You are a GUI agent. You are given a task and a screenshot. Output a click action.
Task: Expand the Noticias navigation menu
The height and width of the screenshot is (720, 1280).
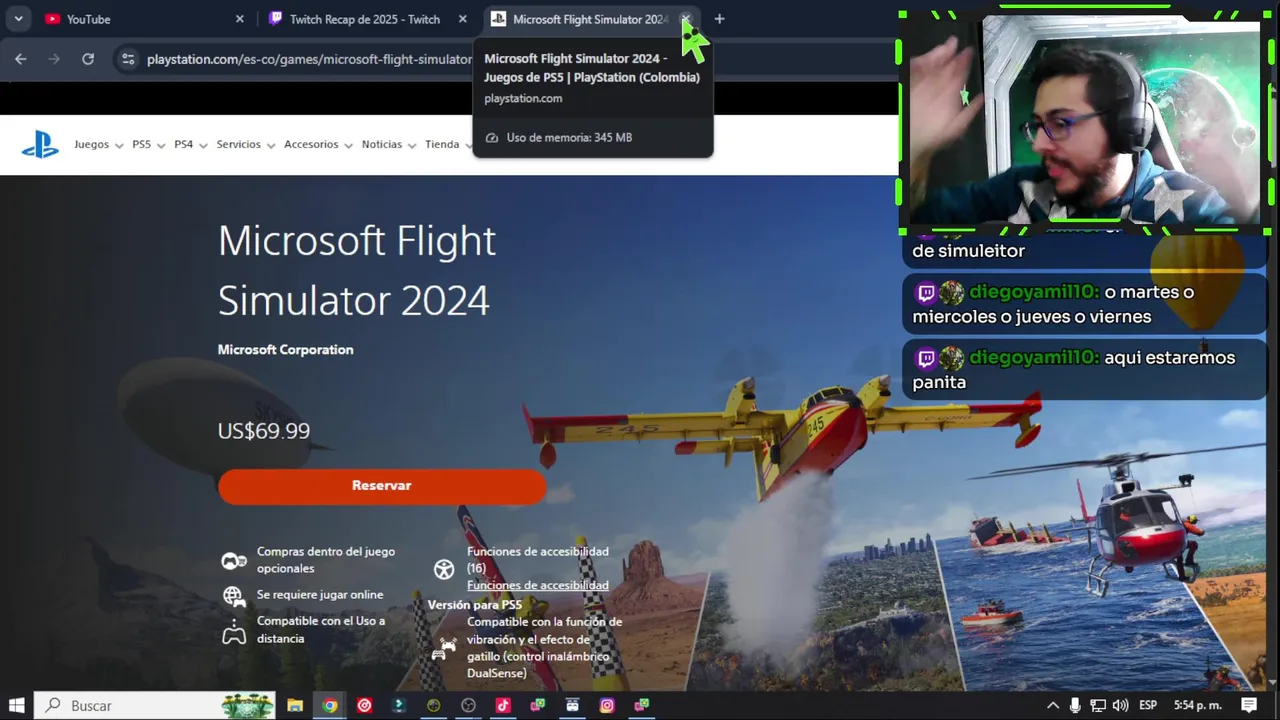coord(389,145)
